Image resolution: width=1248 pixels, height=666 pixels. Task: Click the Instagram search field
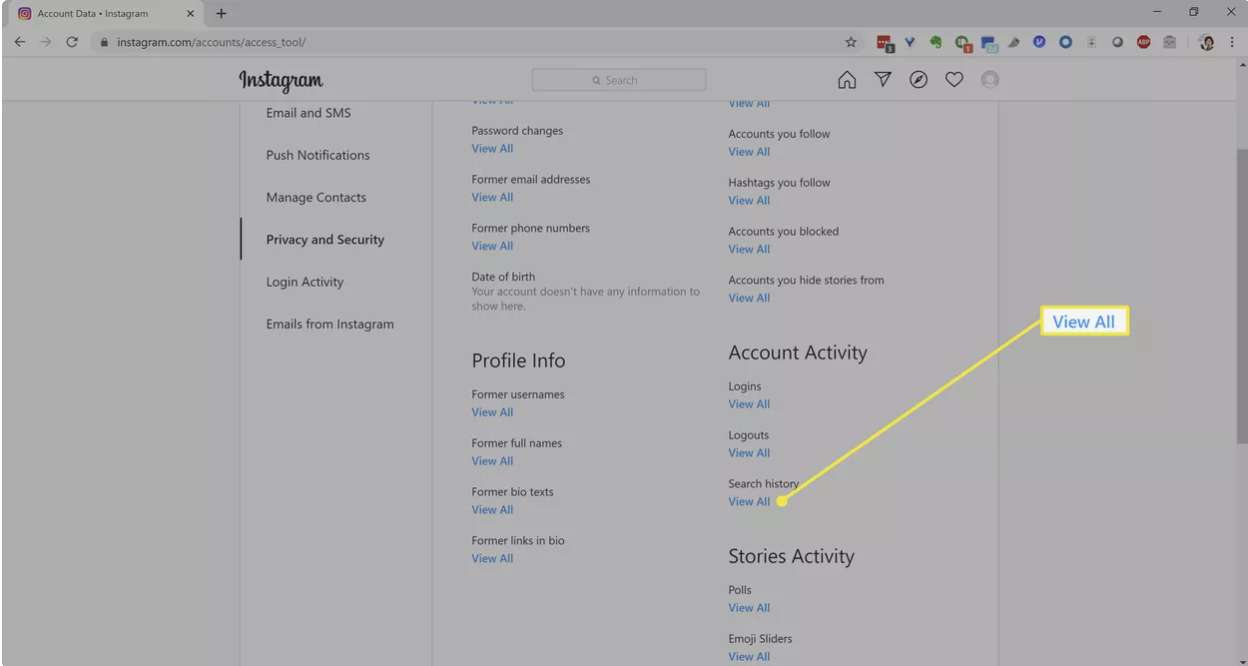(x=619, y=80)
